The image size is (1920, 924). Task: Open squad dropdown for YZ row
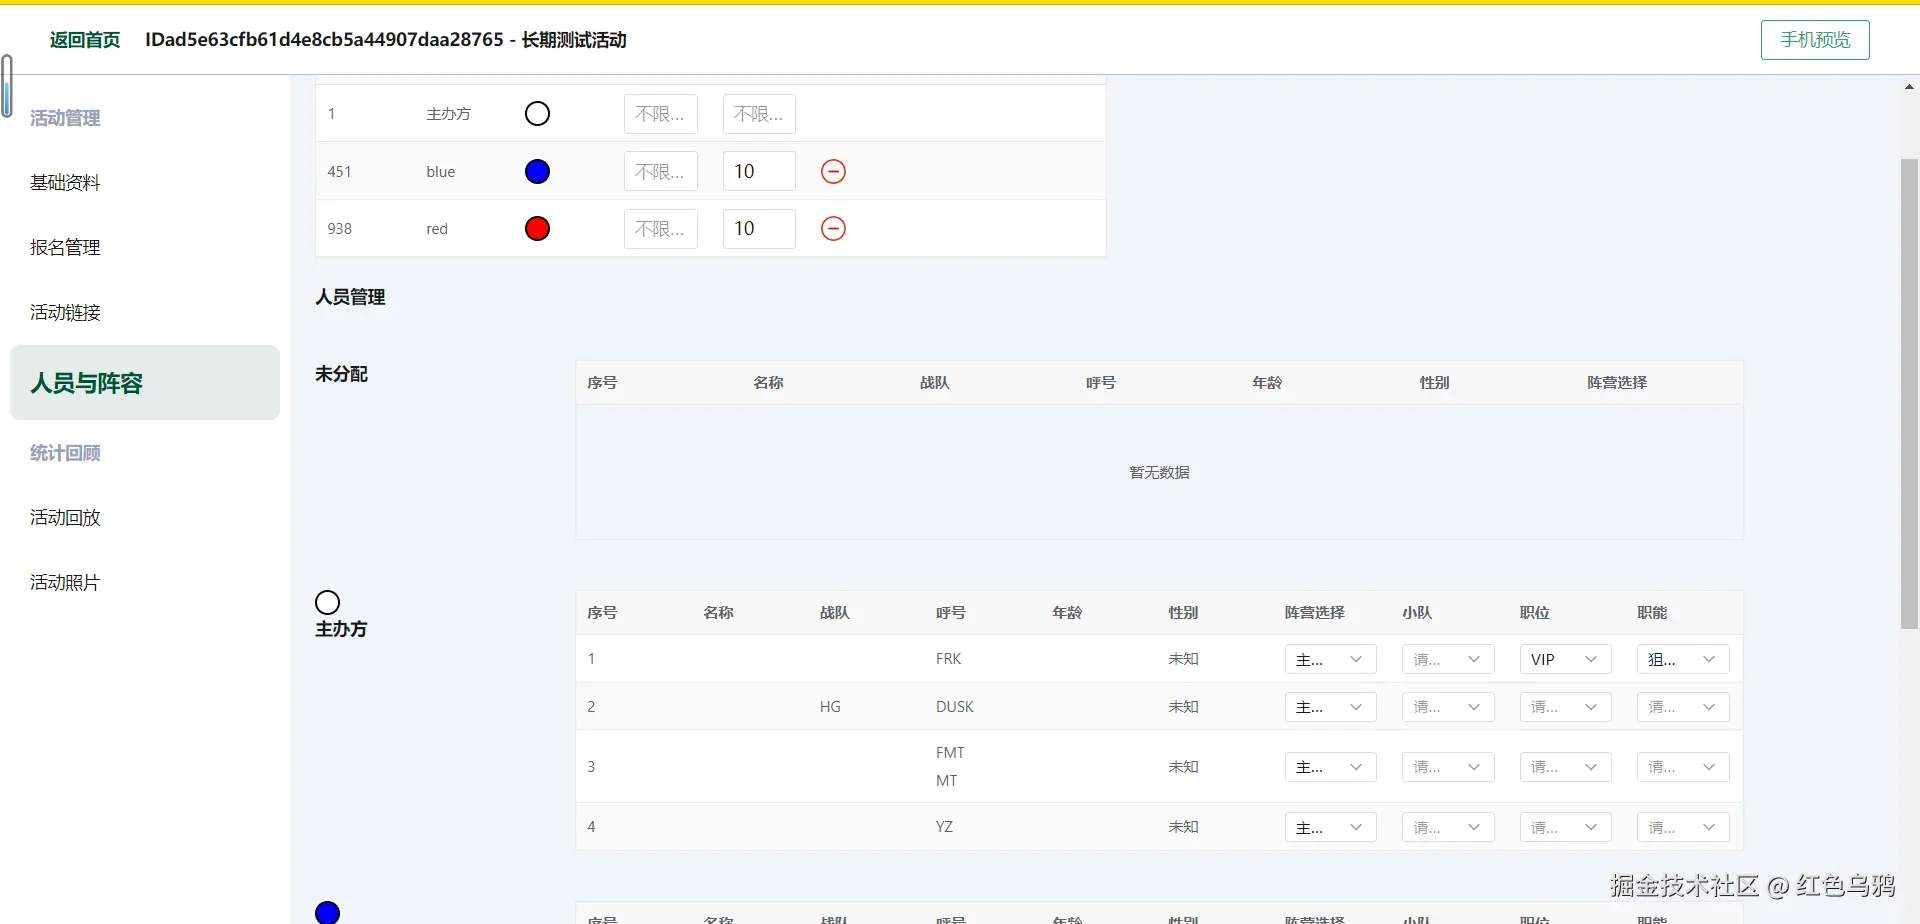click(1448, 828)
